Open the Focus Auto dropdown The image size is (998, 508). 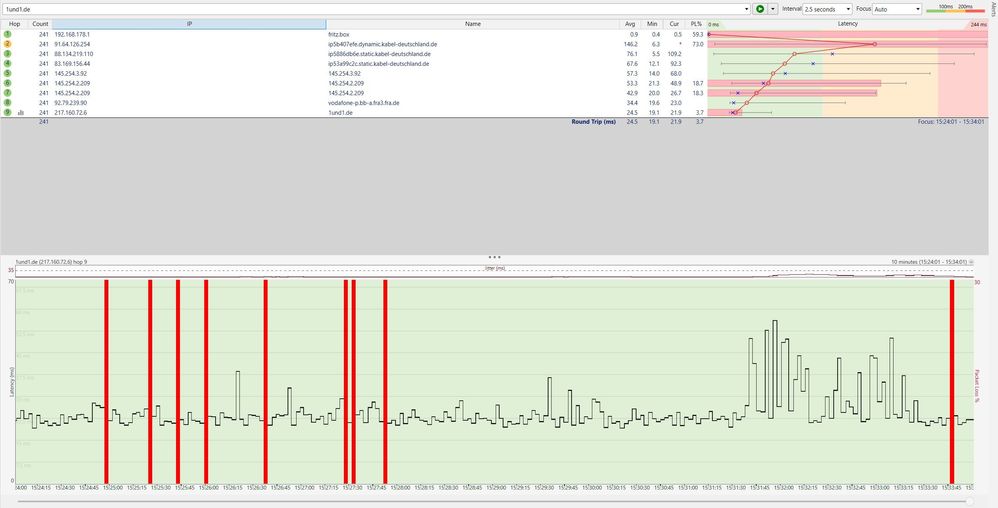click(x=916, y=8)
